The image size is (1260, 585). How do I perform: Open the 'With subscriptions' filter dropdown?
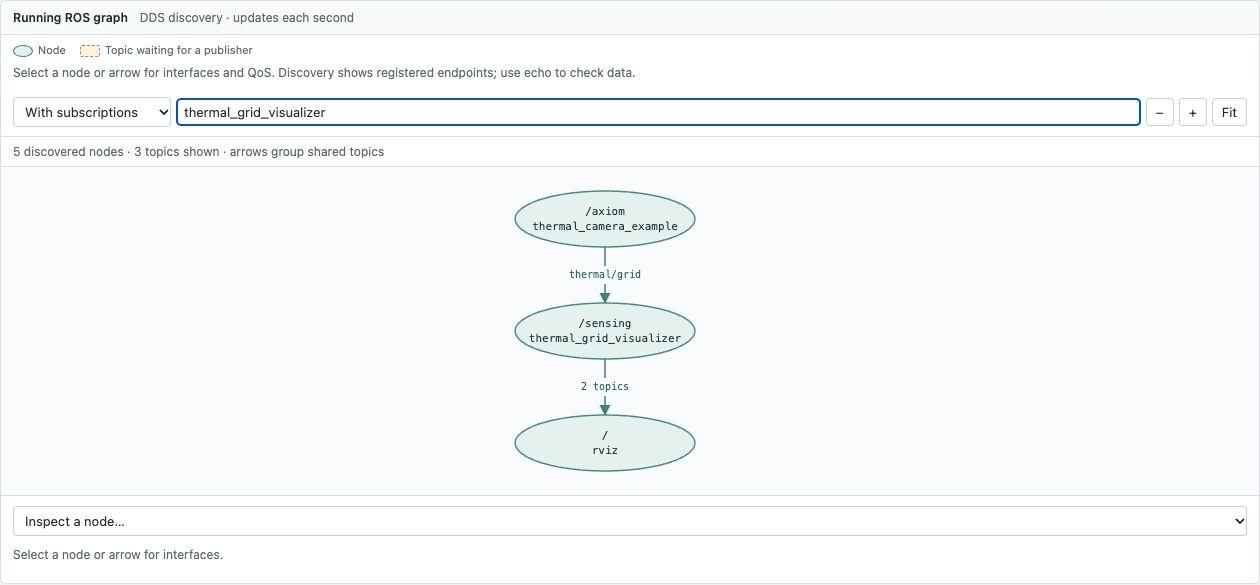coord(92,112)
